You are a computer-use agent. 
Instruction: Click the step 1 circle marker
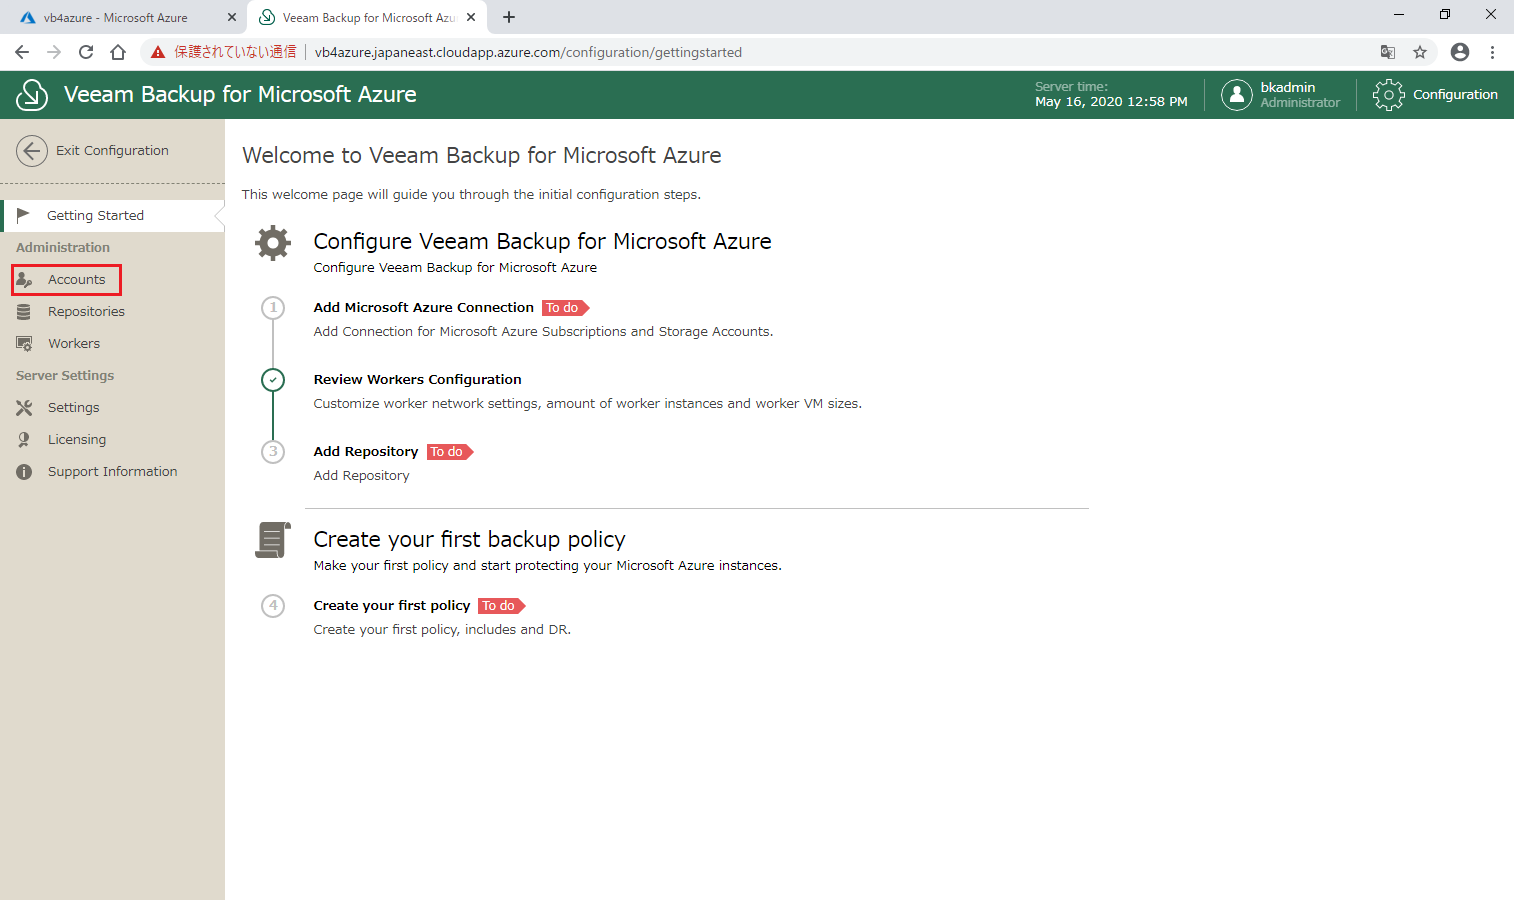click(273, 308)
